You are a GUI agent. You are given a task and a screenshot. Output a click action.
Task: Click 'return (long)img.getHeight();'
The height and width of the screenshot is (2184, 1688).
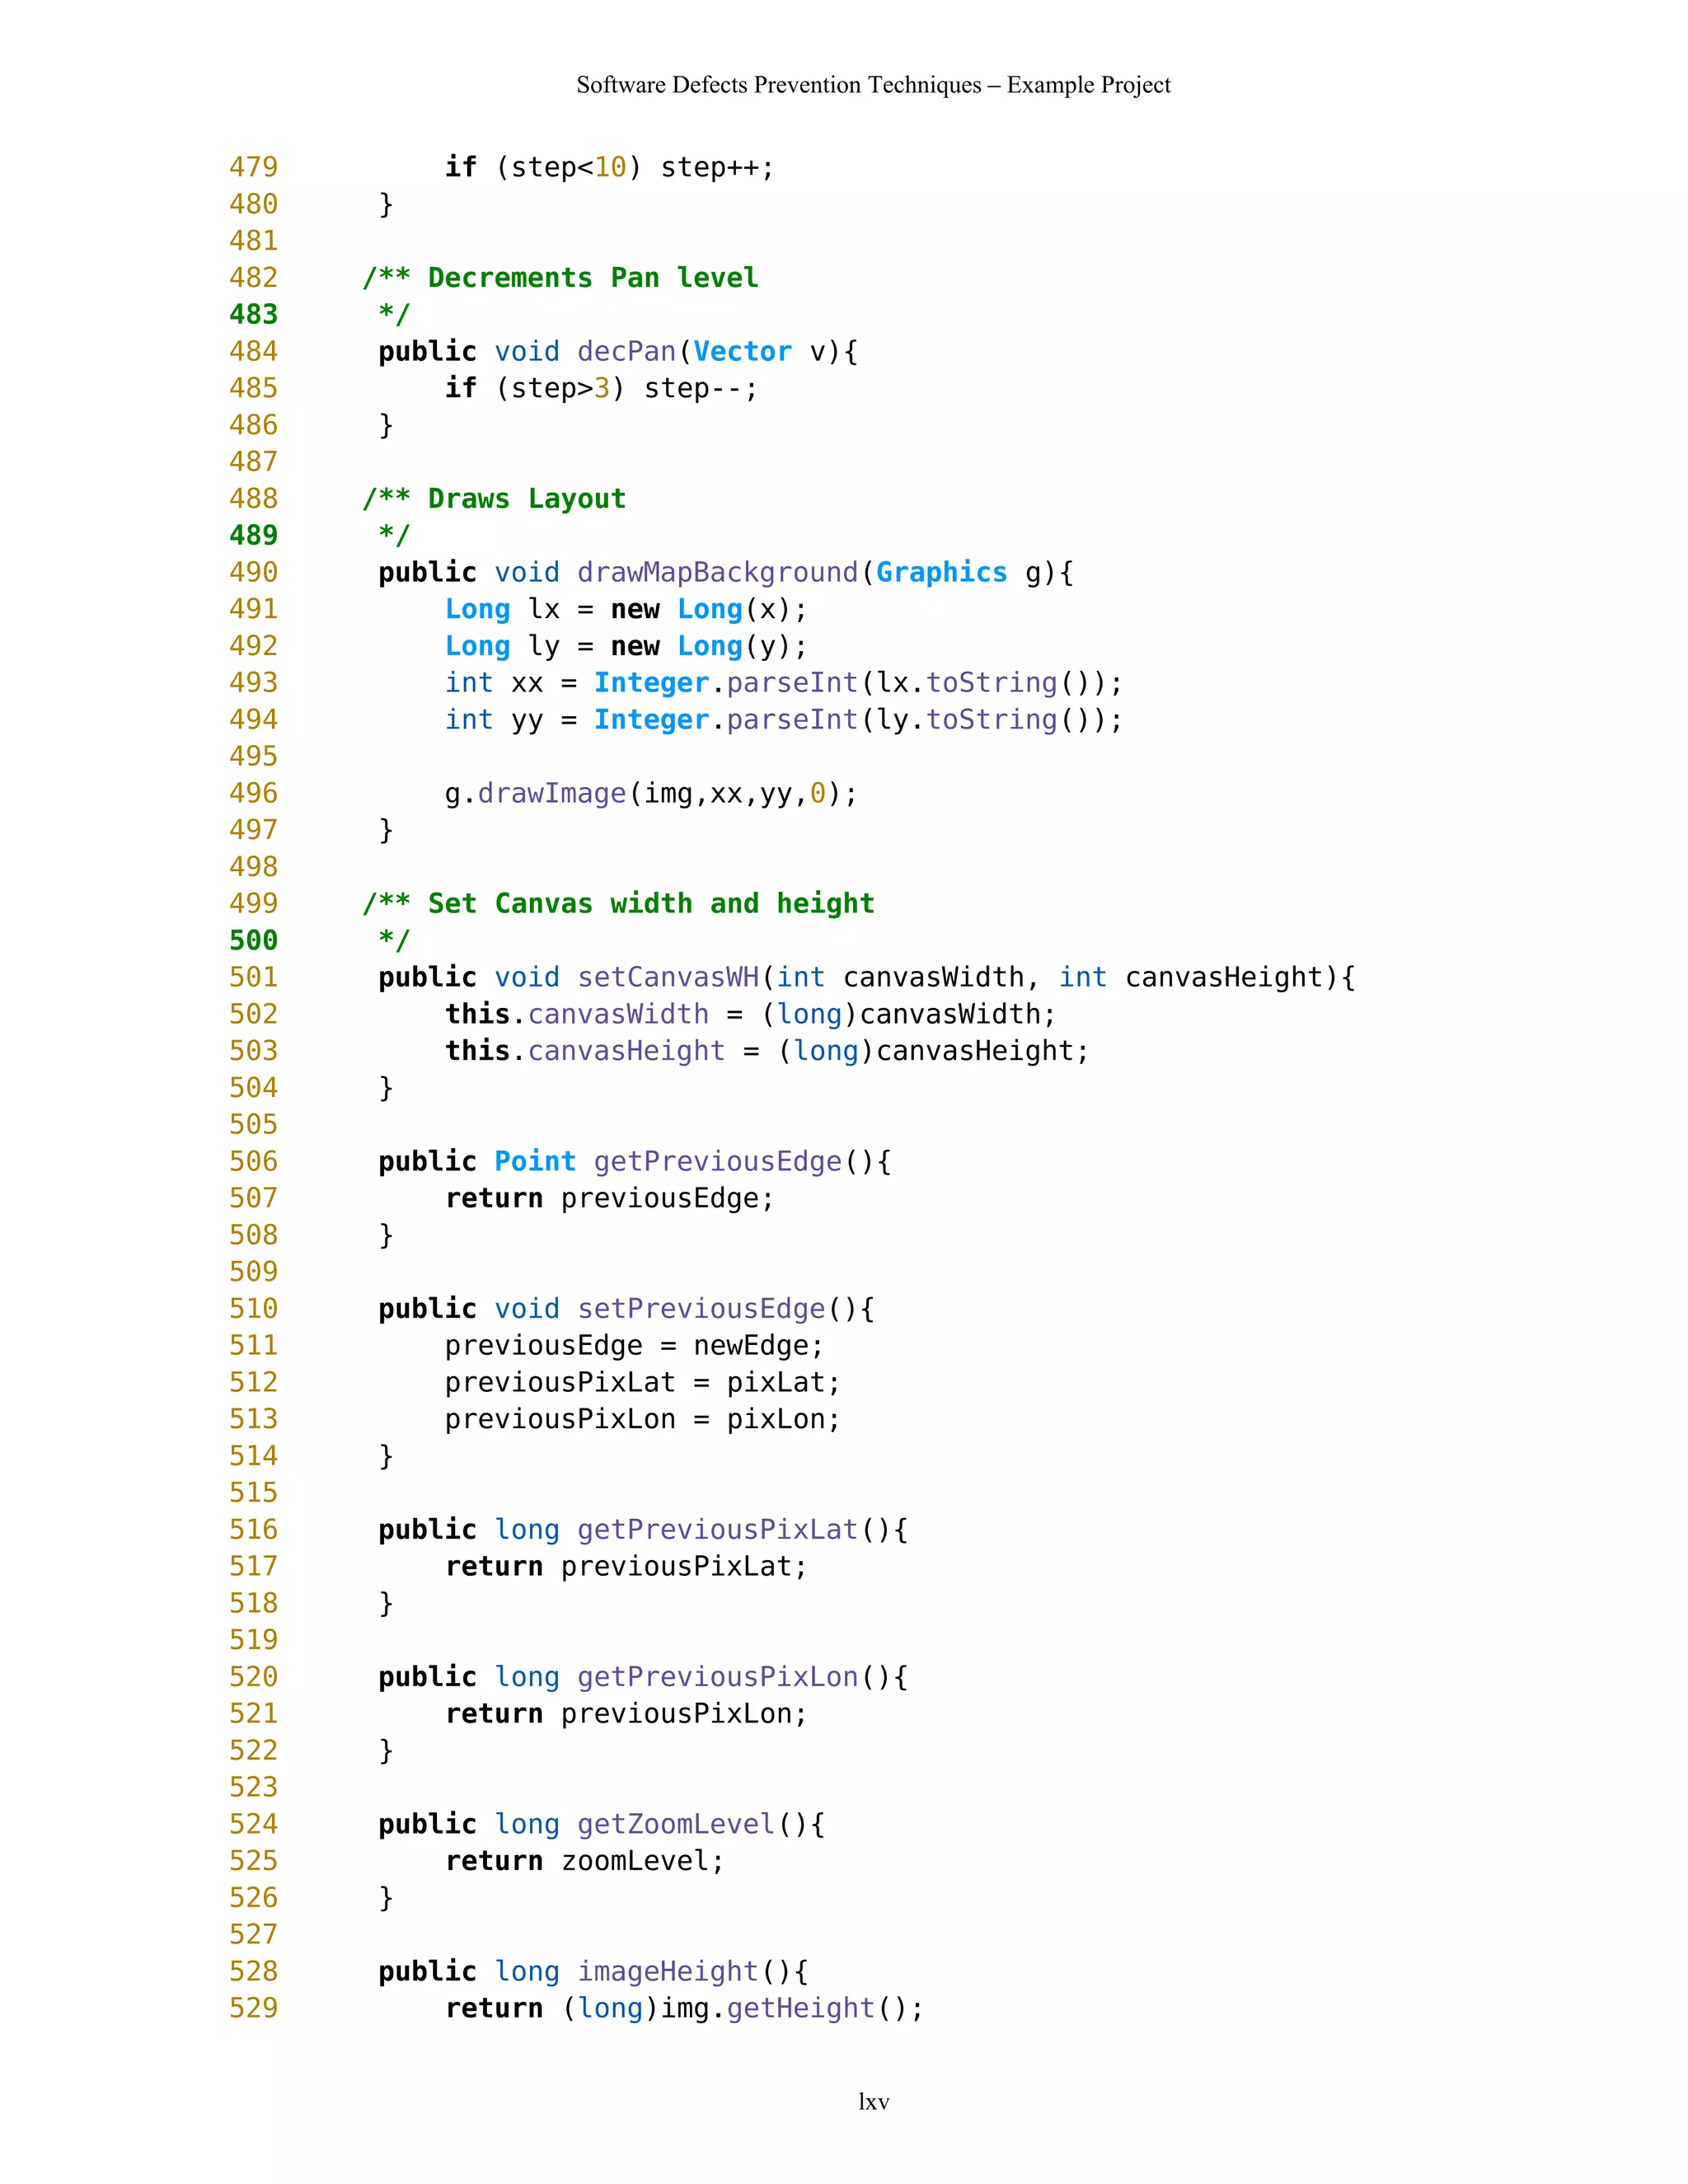pyautogui.click(x=684, y=2008)
